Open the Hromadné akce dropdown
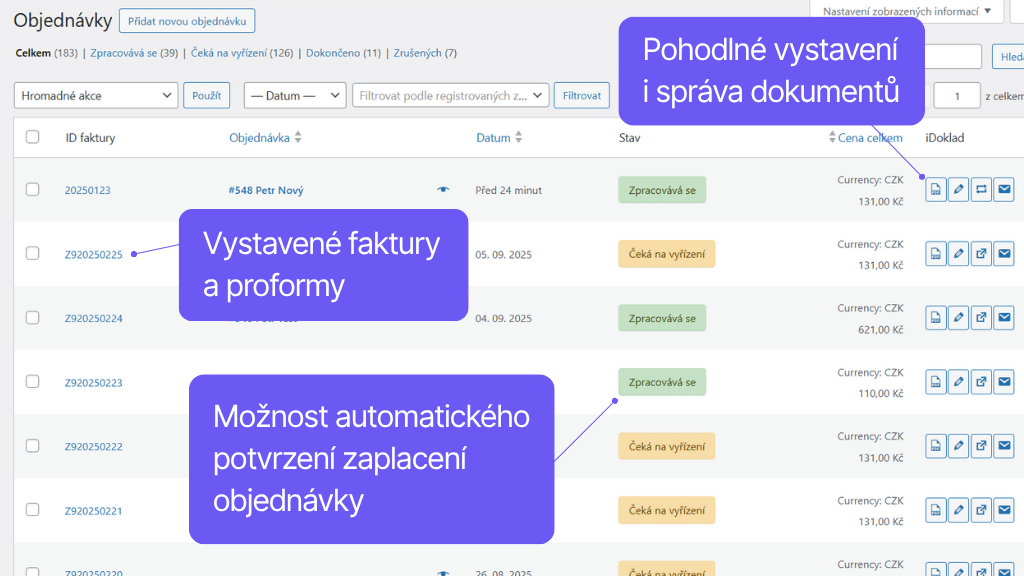 click(x=96, y=95)
